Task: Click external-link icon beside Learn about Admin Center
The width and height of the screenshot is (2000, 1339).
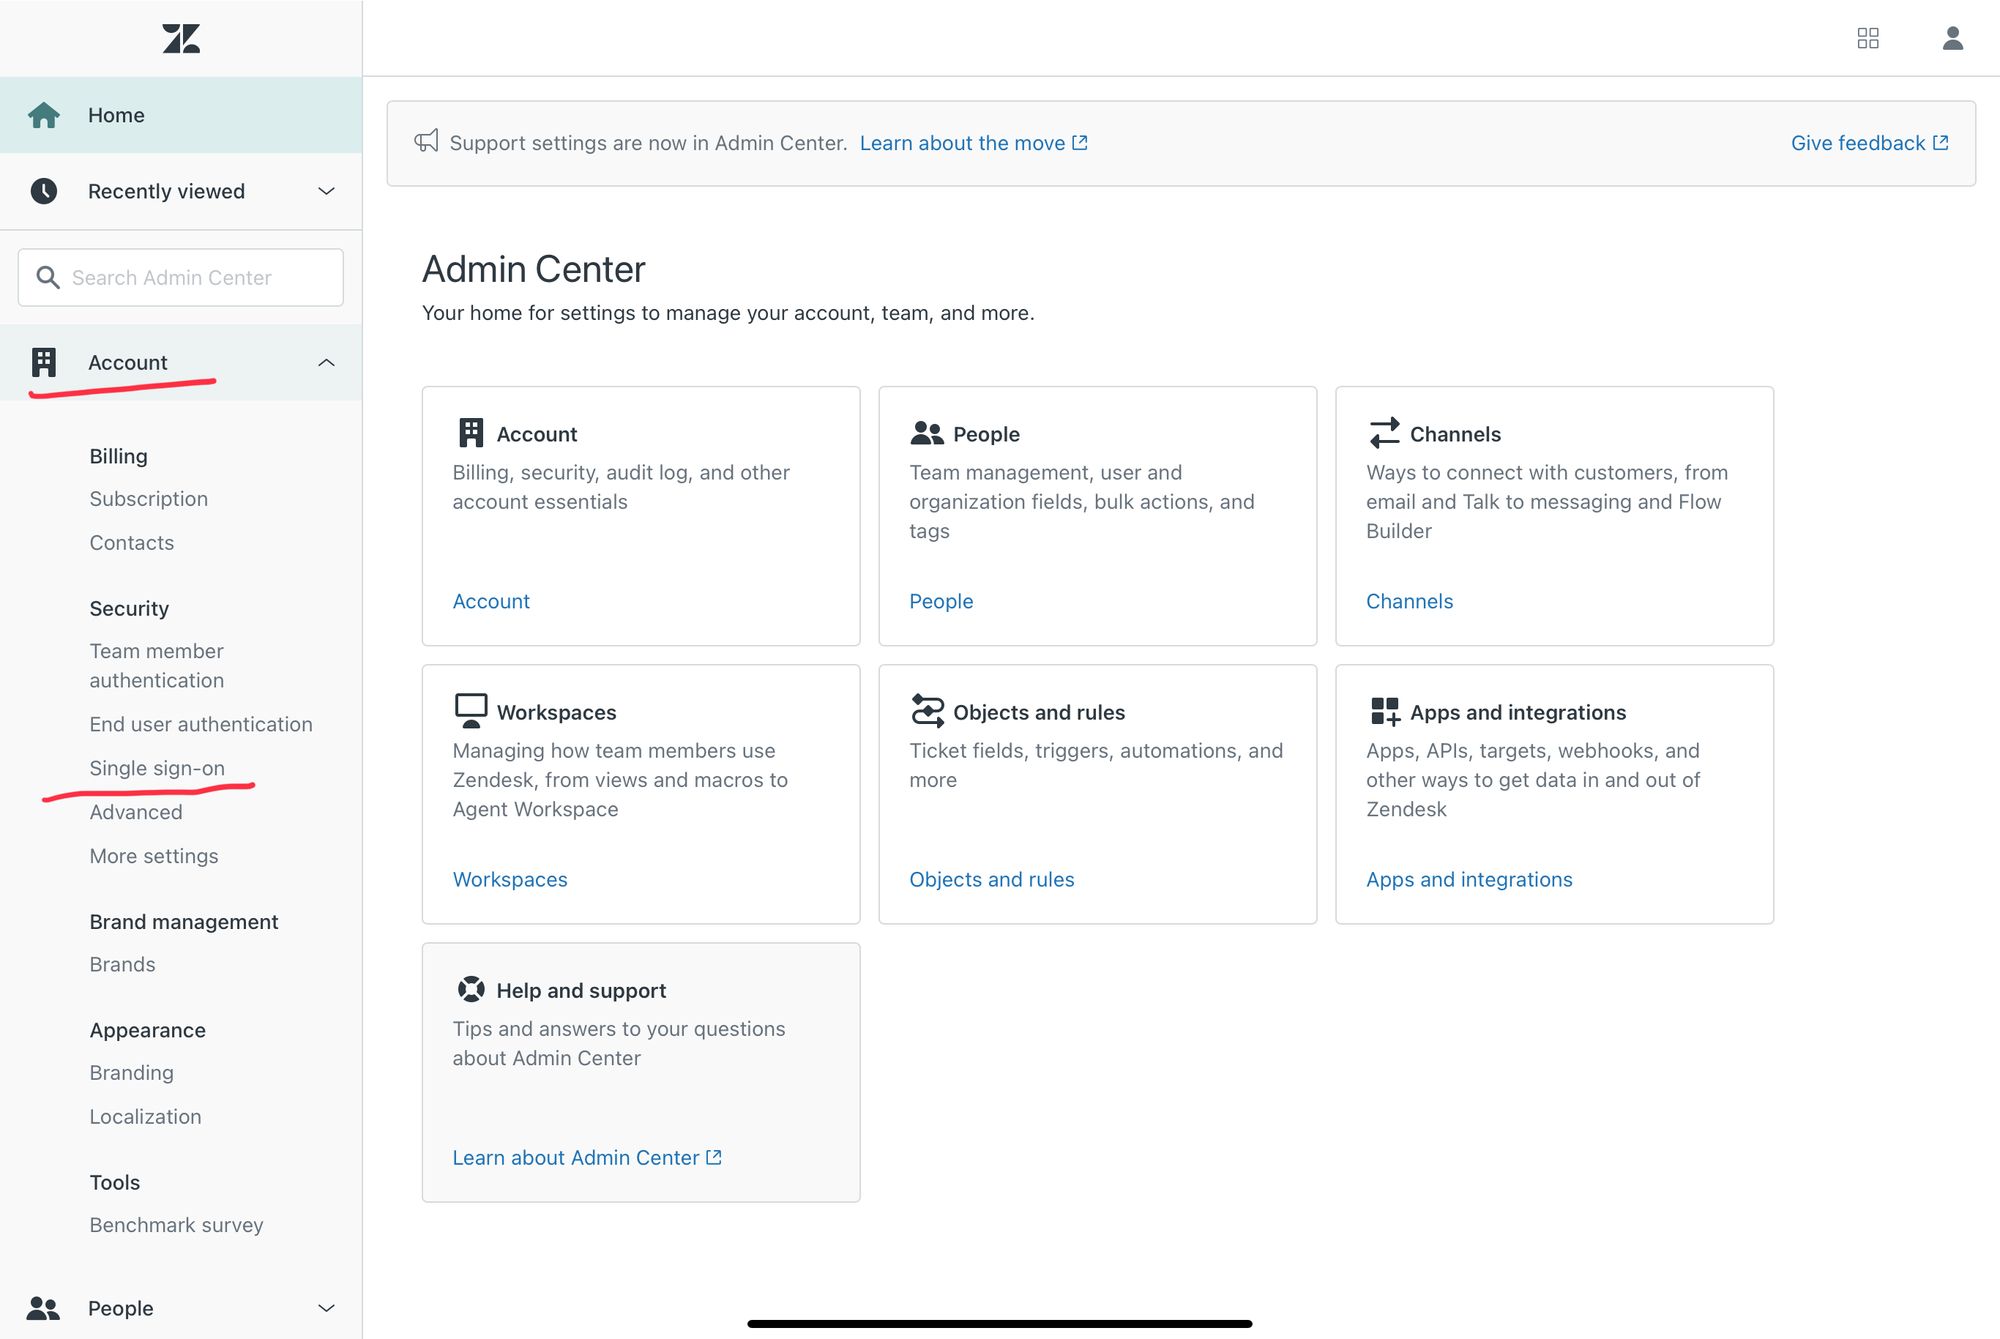Action: pos(714,1157)
